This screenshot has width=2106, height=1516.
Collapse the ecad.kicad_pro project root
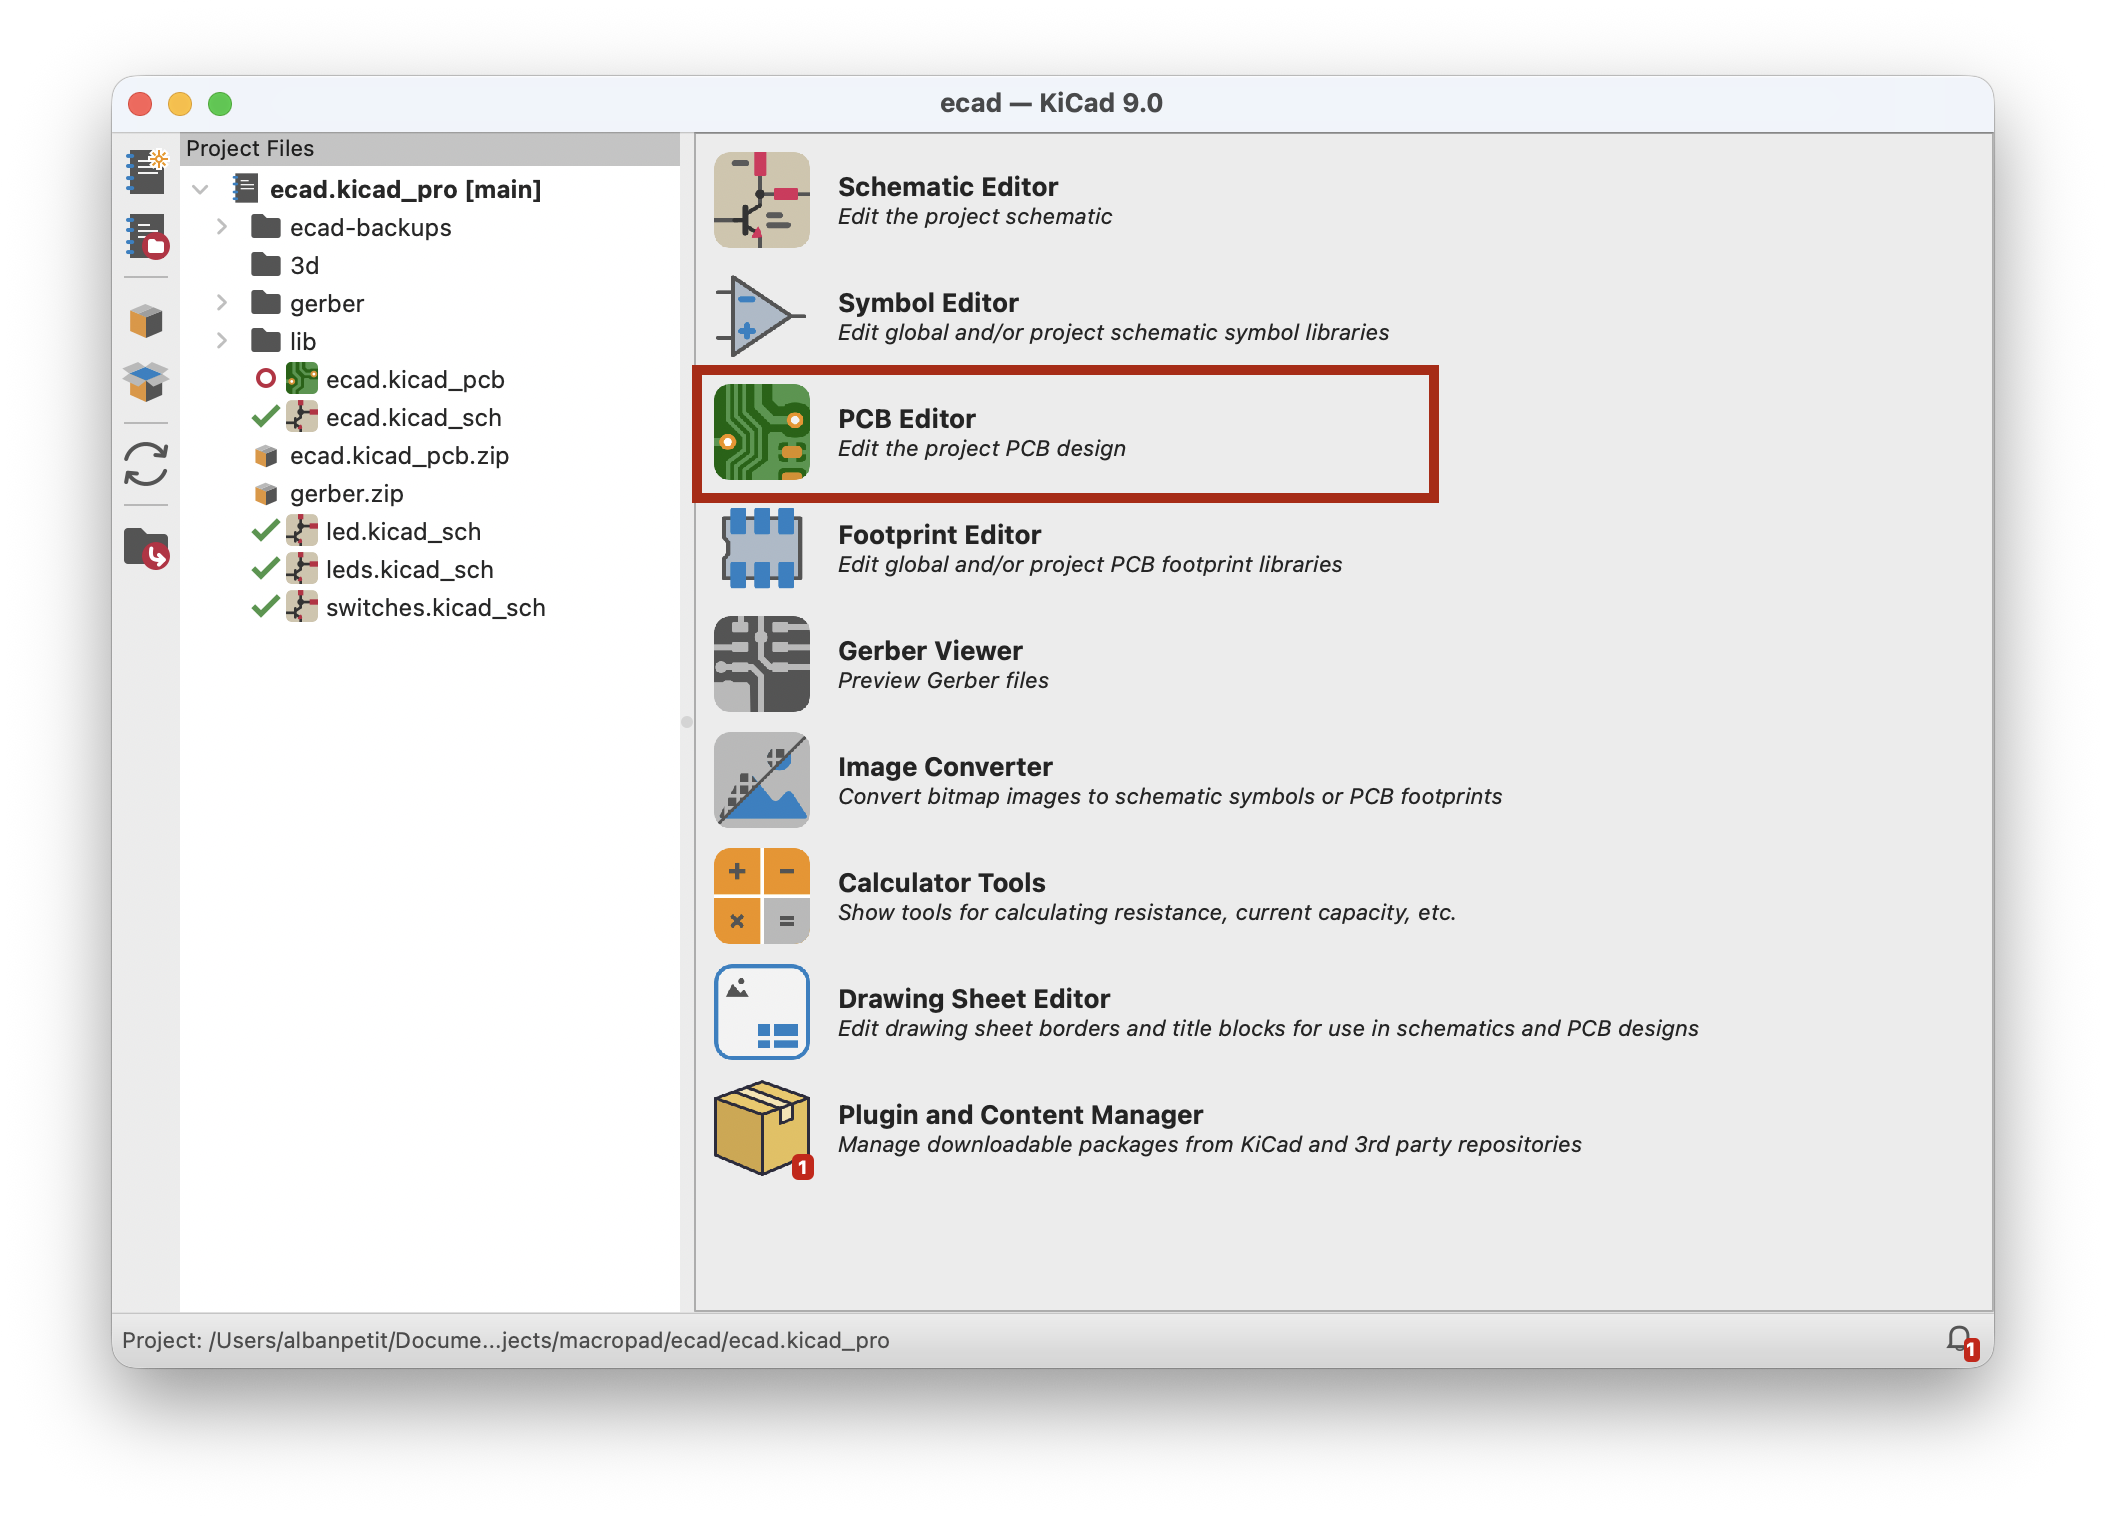pyautogui.click(x=200, y=189)
